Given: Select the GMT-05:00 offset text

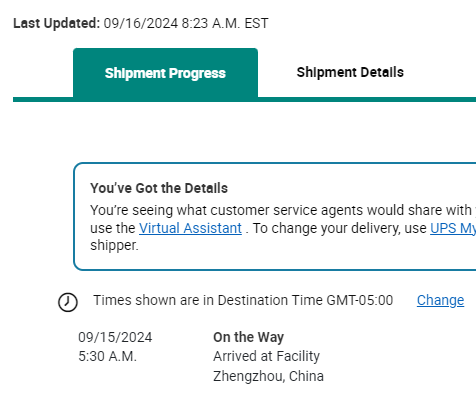Looking at the screenshot, I should (360, 300).
